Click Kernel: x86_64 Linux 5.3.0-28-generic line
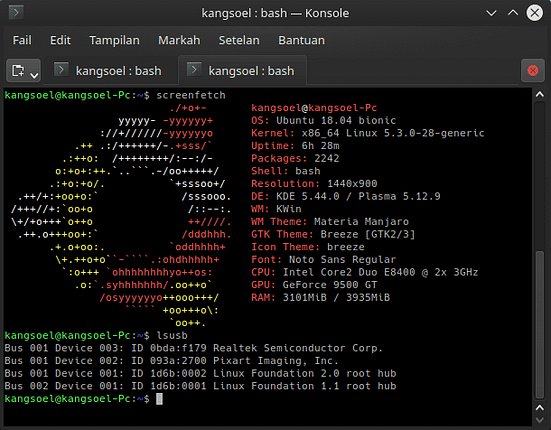The width and height of the screenshot is (551, 430). point(368,133)
